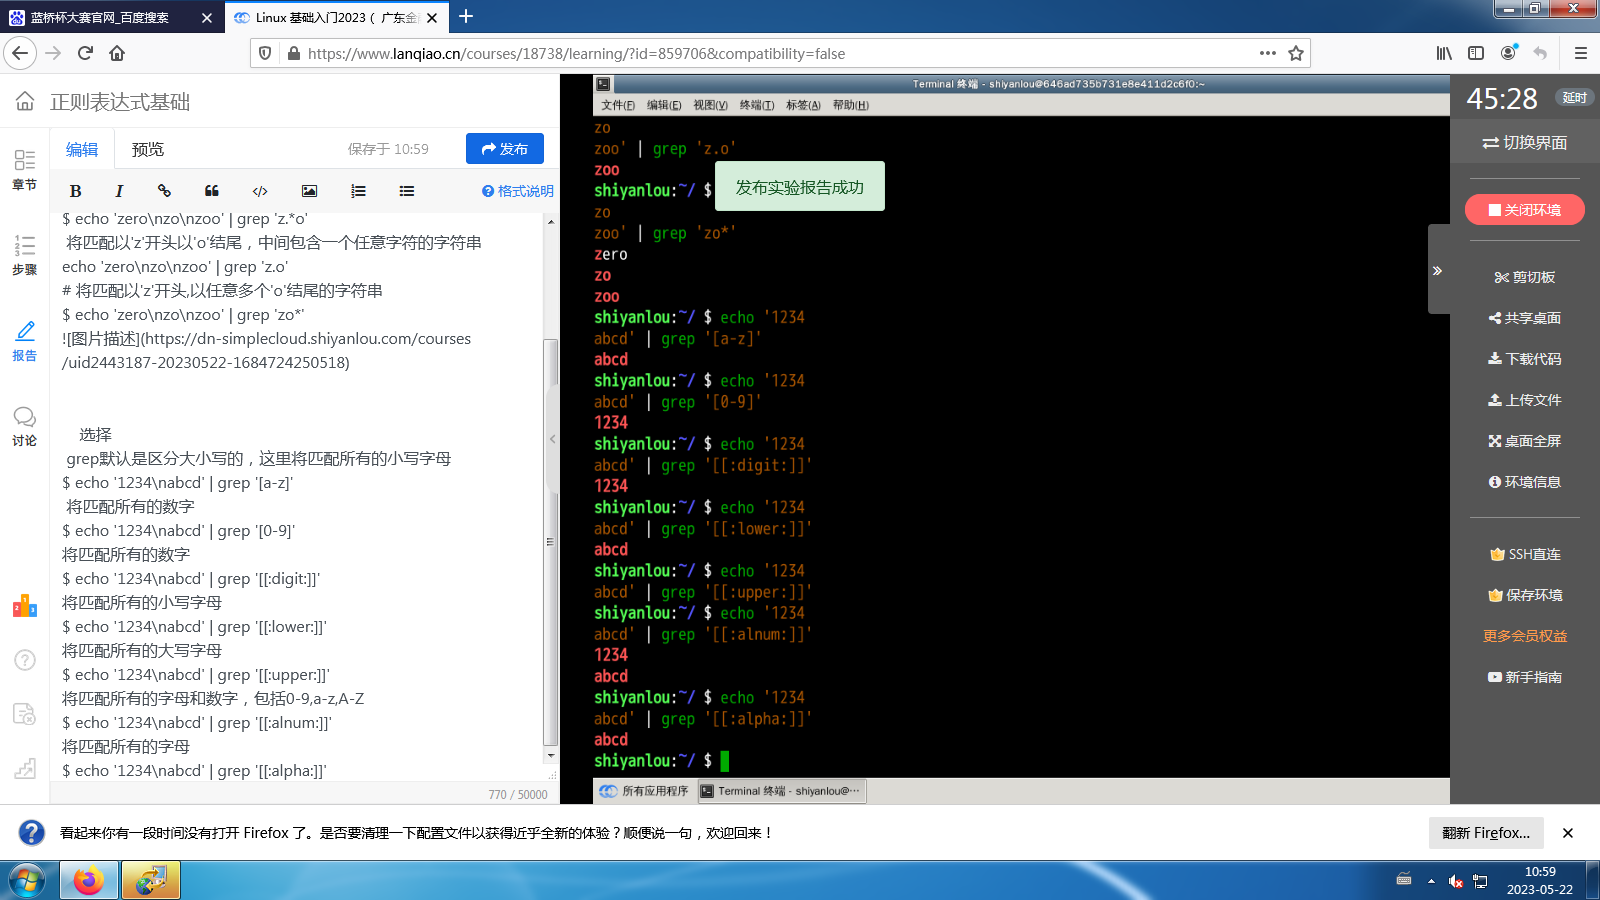This screenshot has height=900, width=1600.
Task: Apply bold formatting in the editor toolbar
Action: [x=75, y=191]
